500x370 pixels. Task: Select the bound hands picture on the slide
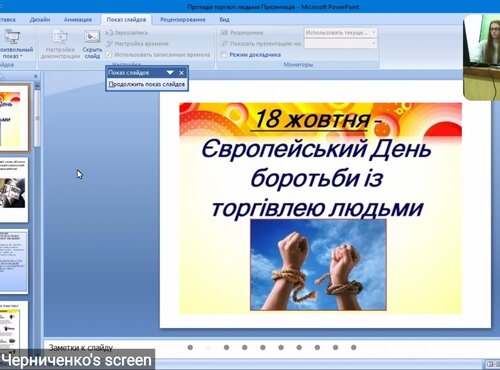[318, 265]
